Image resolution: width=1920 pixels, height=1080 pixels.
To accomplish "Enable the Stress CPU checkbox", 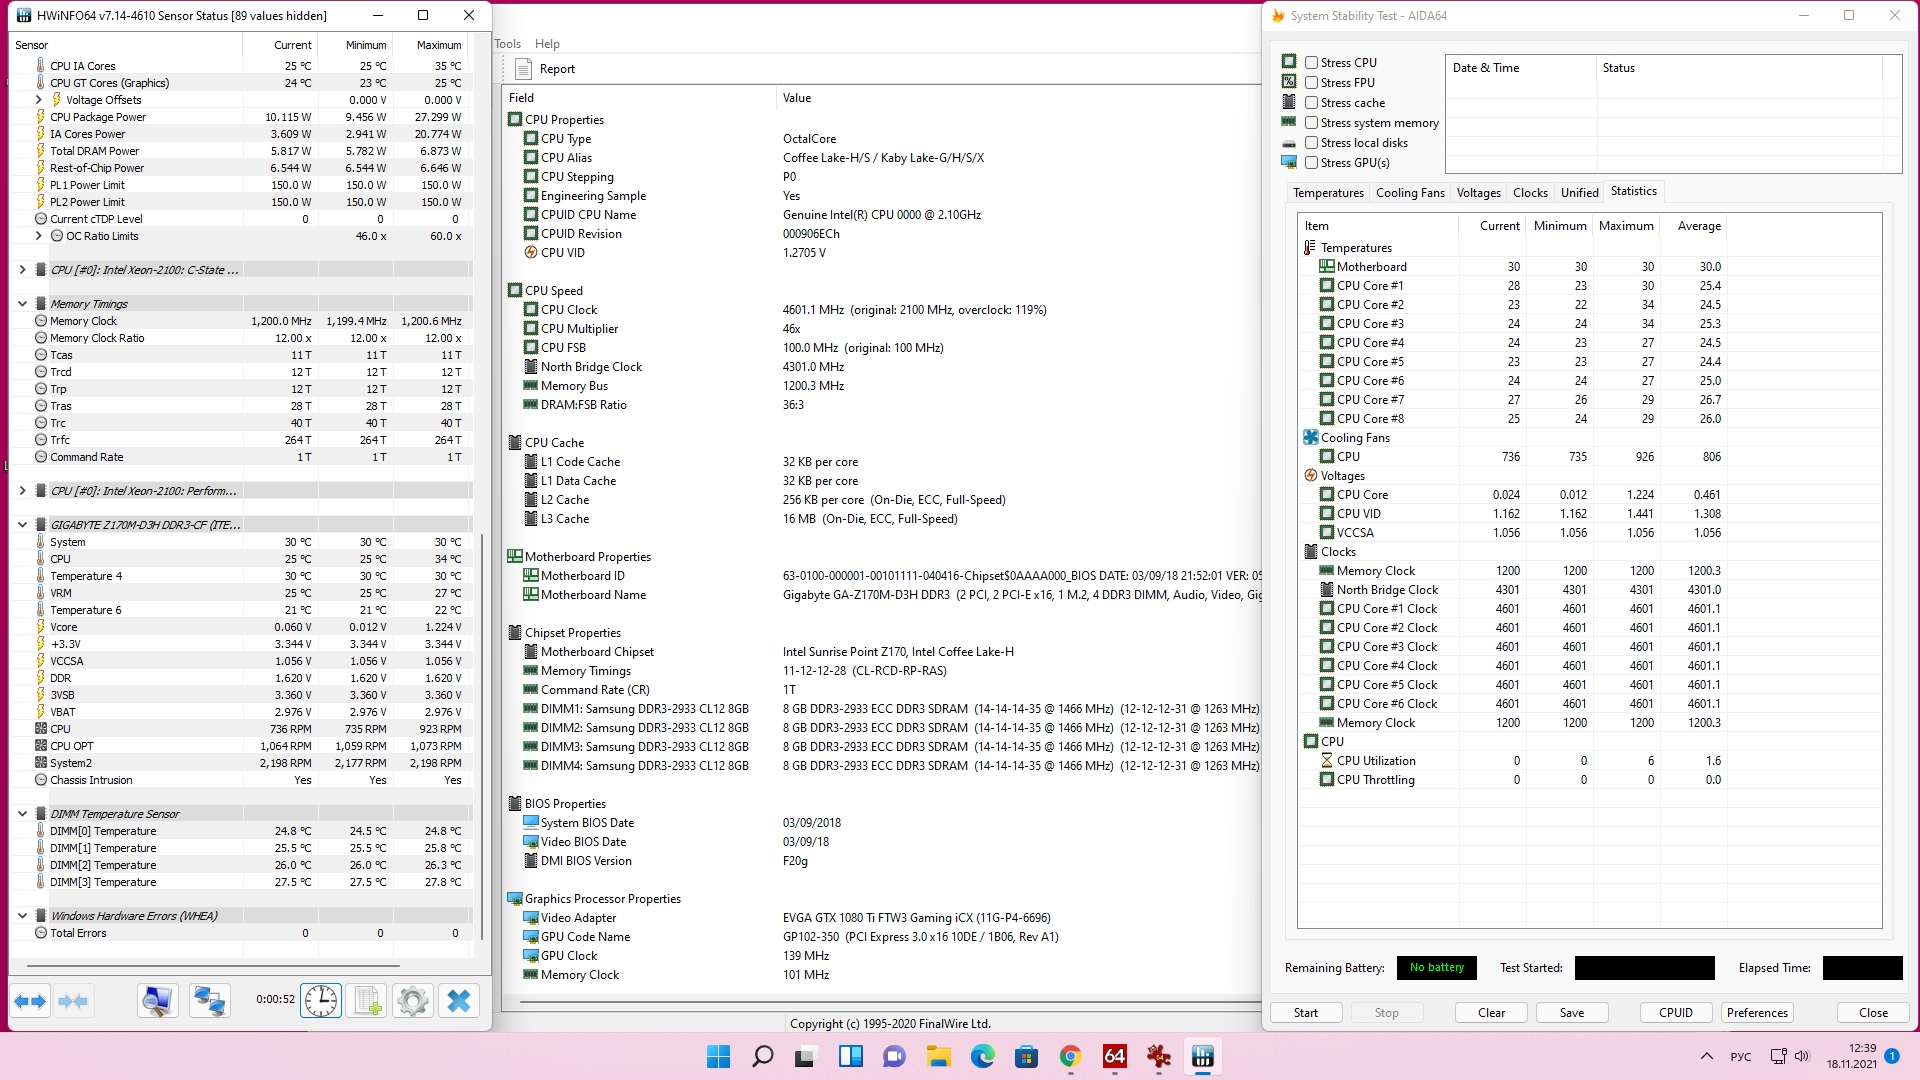I will coord(1311,63).
